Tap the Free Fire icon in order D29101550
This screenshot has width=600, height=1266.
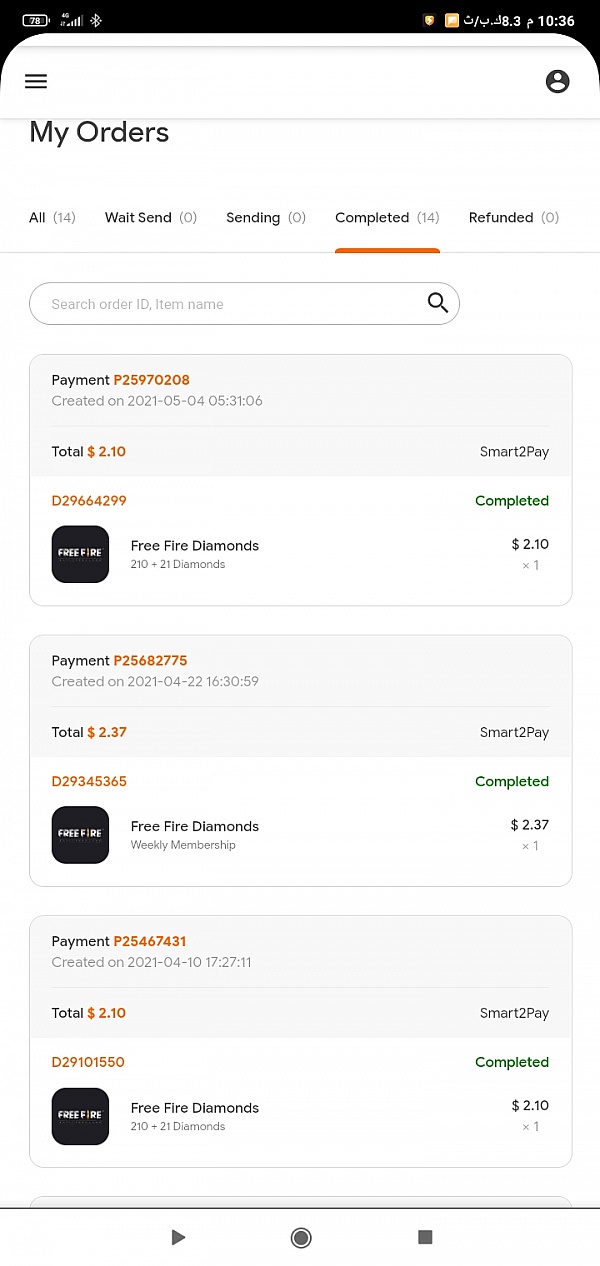click(x=80, y=1116)
